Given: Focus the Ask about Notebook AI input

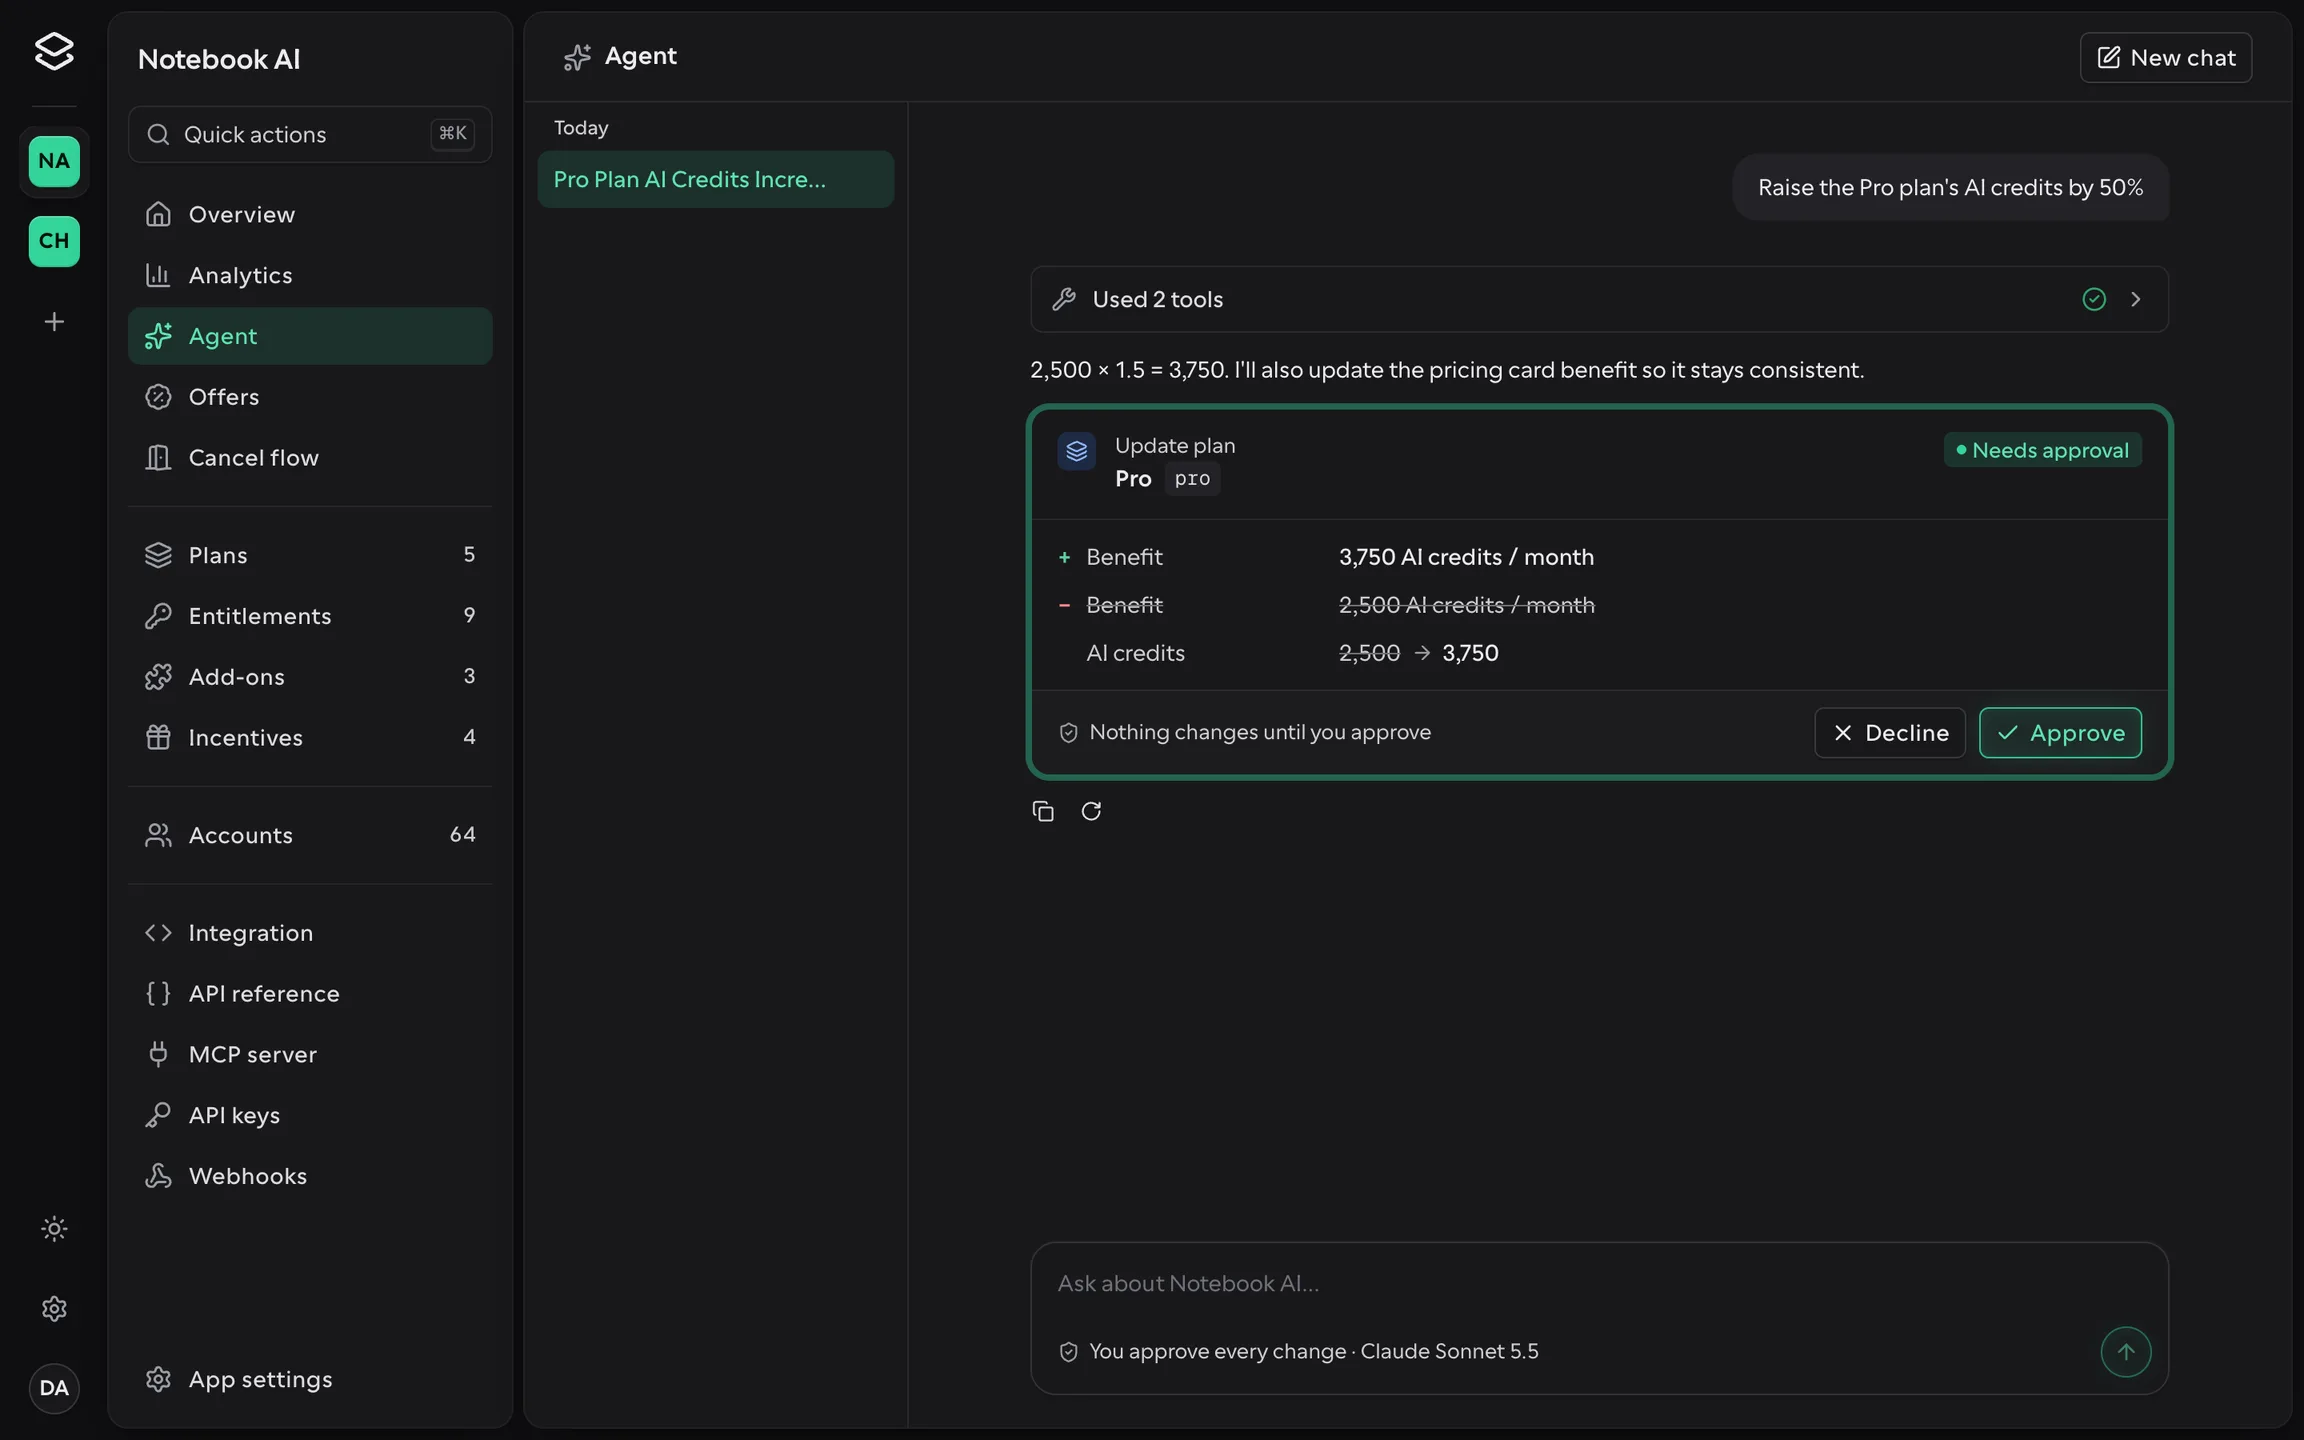Looking at the screenshot, I should point(1598,1284).
